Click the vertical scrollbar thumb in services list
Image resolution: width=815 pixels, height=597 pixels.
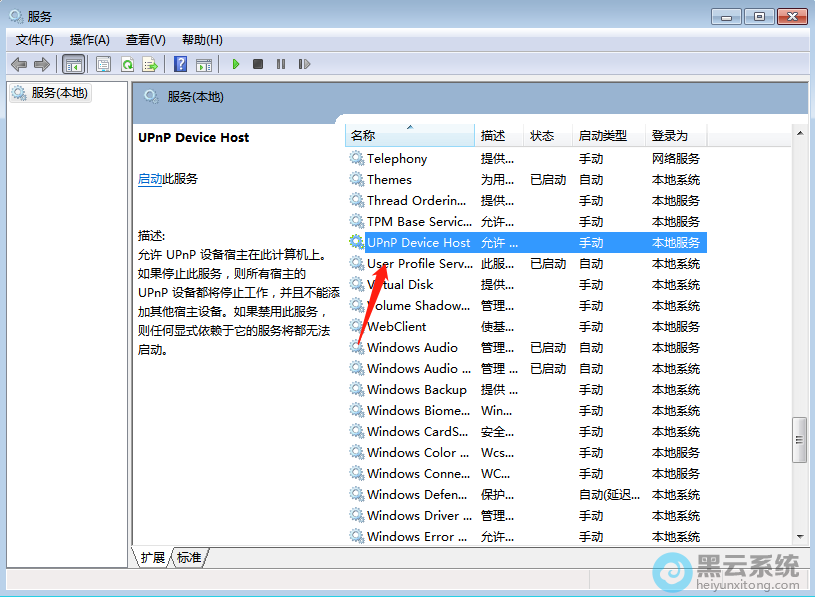click(799, 440)
